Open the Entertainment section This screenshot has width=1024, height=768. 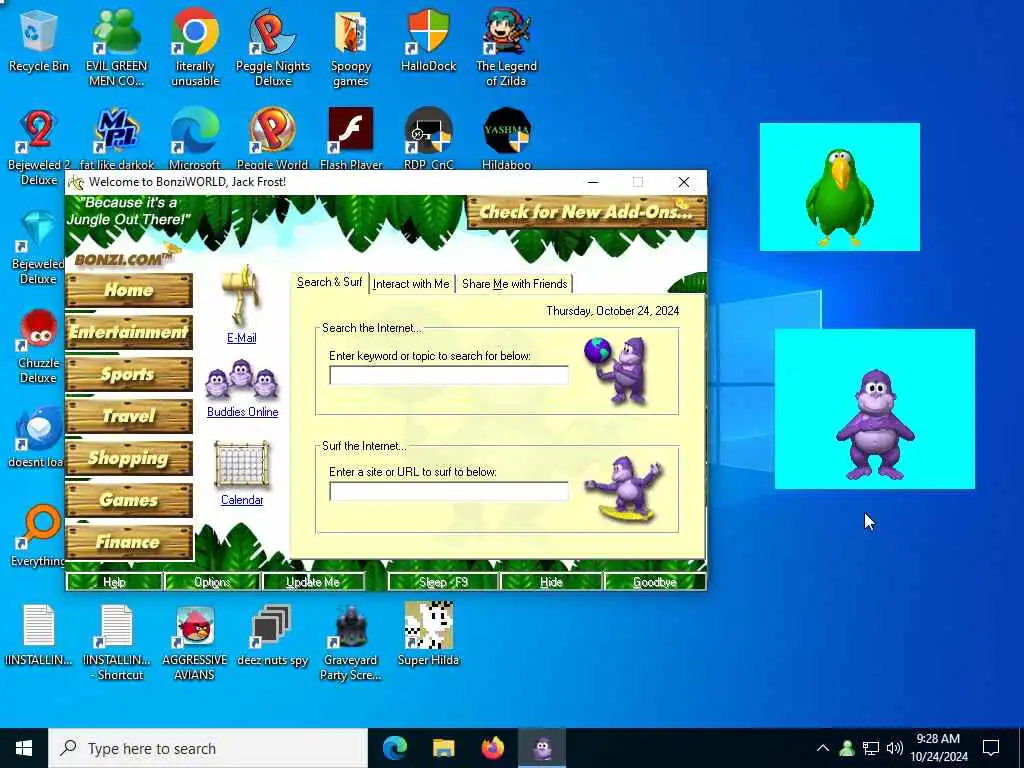coord(129,332)
